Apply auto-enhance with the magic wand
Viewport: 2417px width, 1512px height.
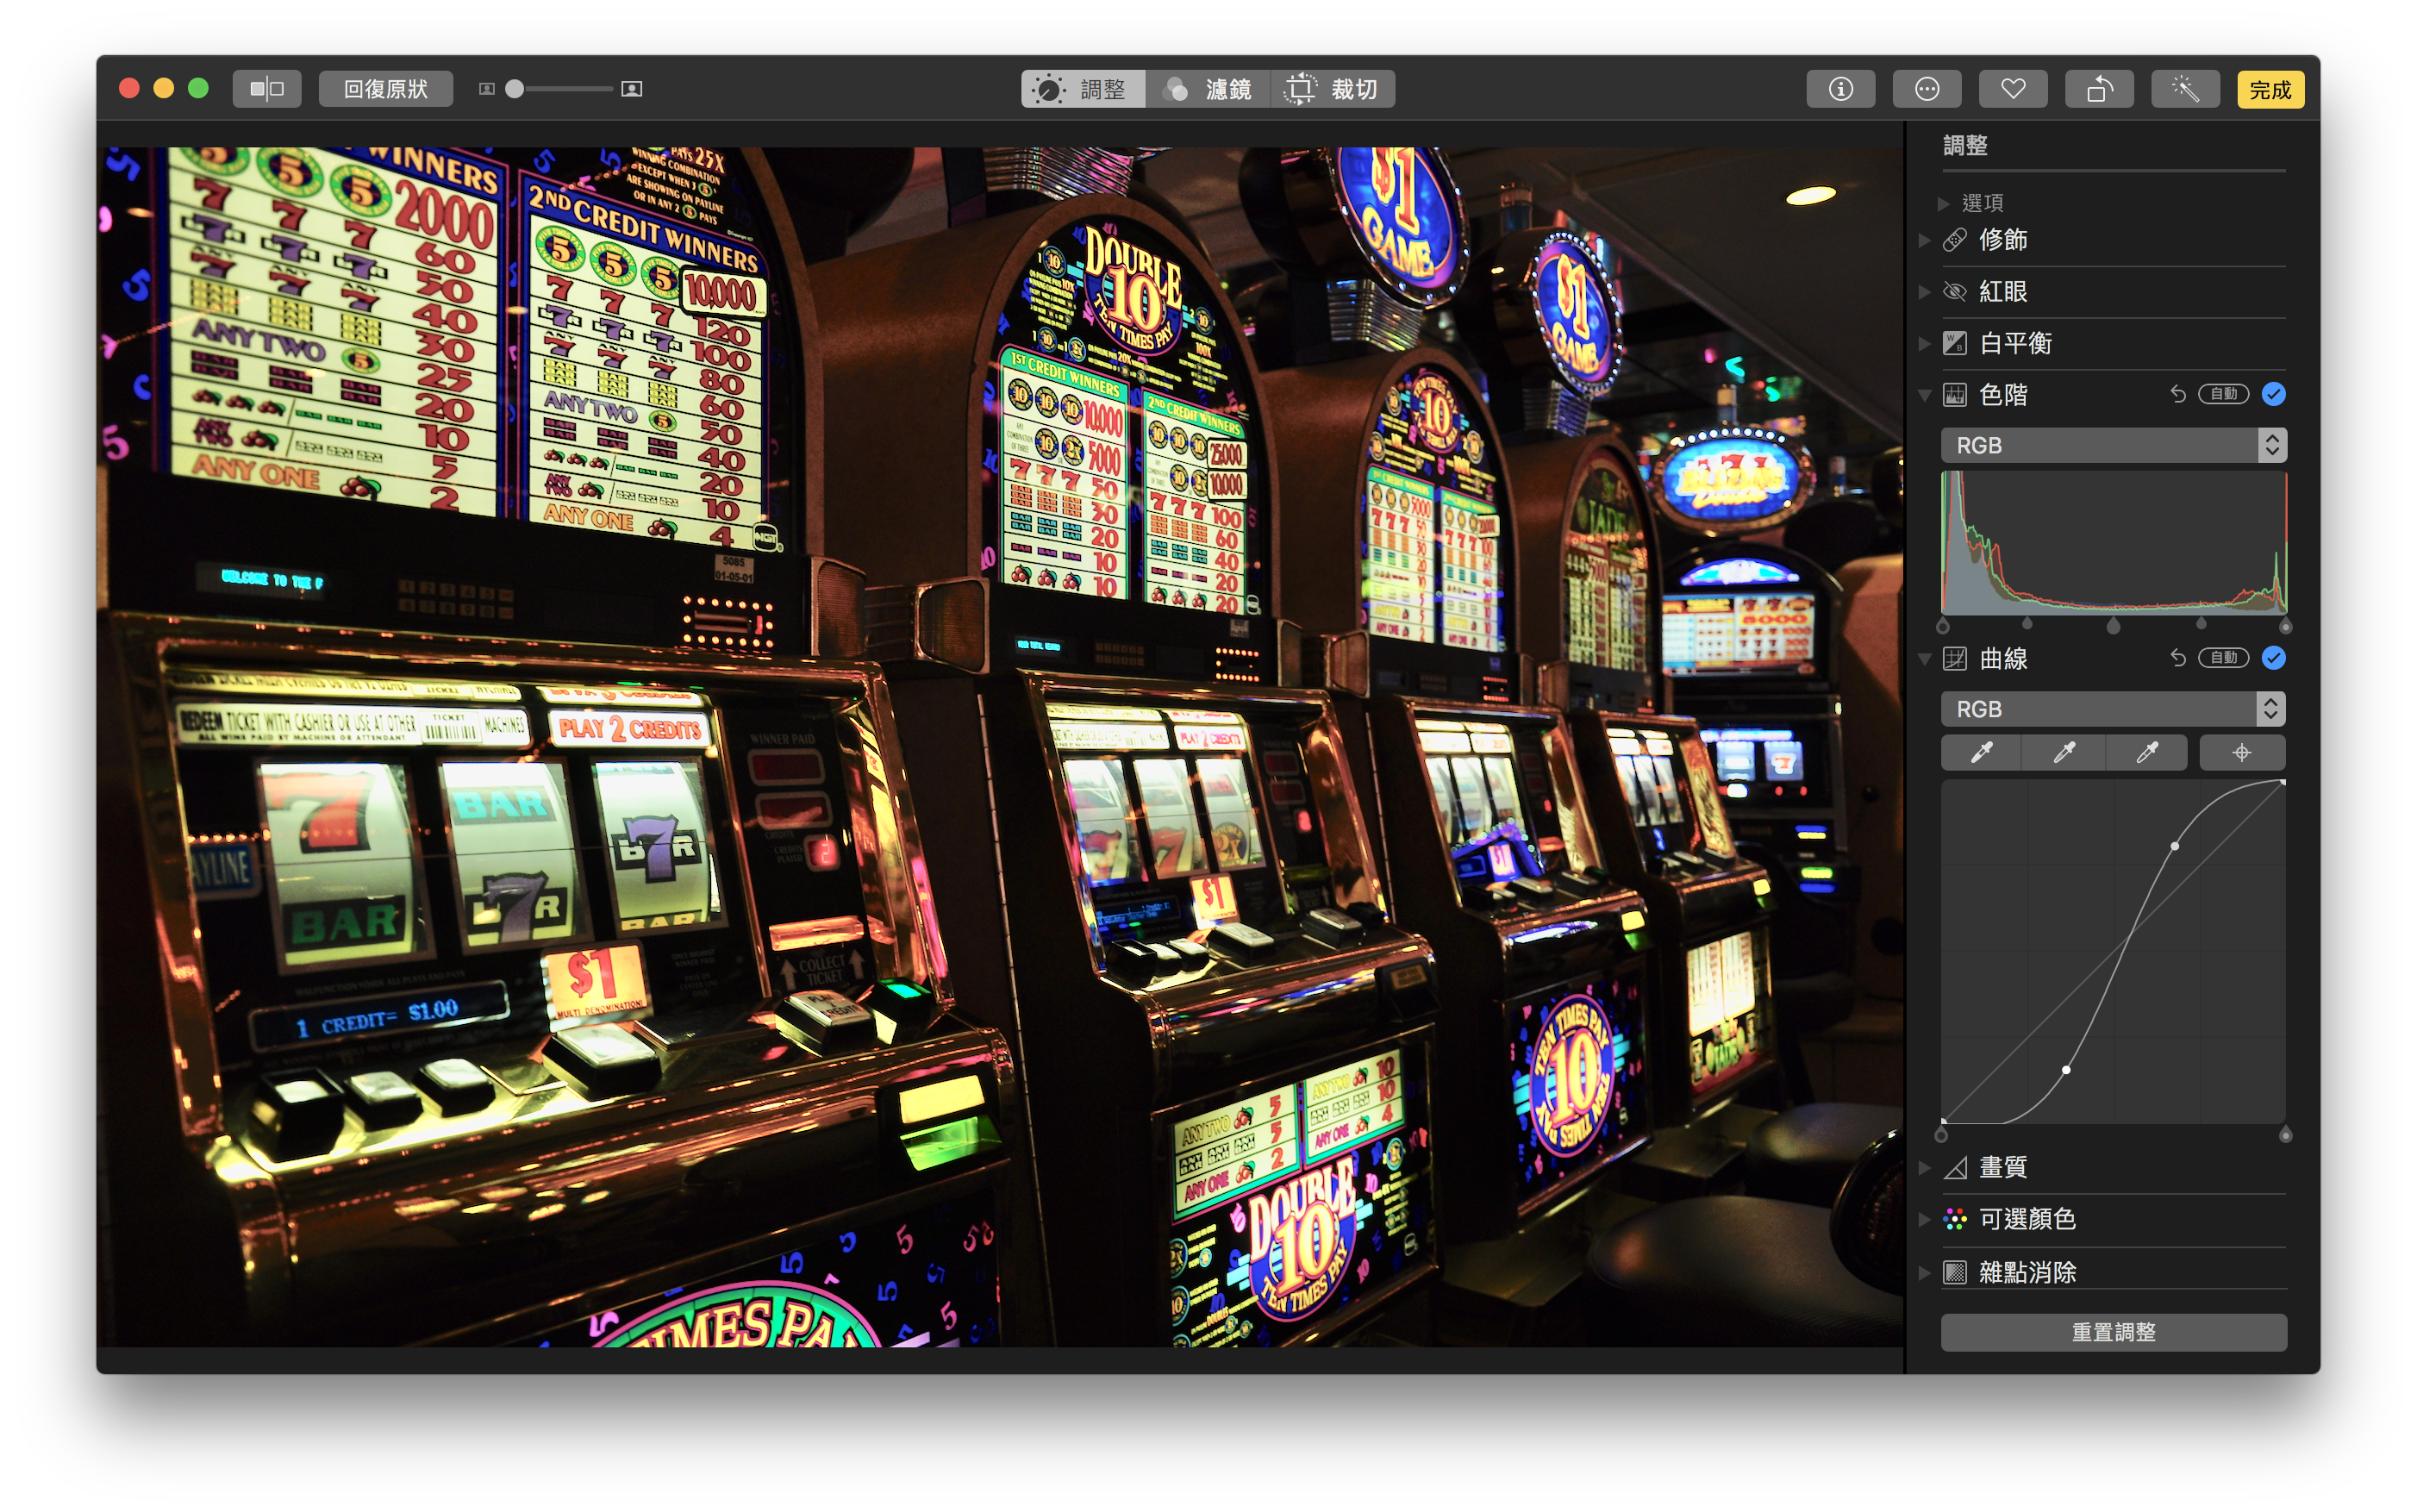click(x=2185, y=89)
